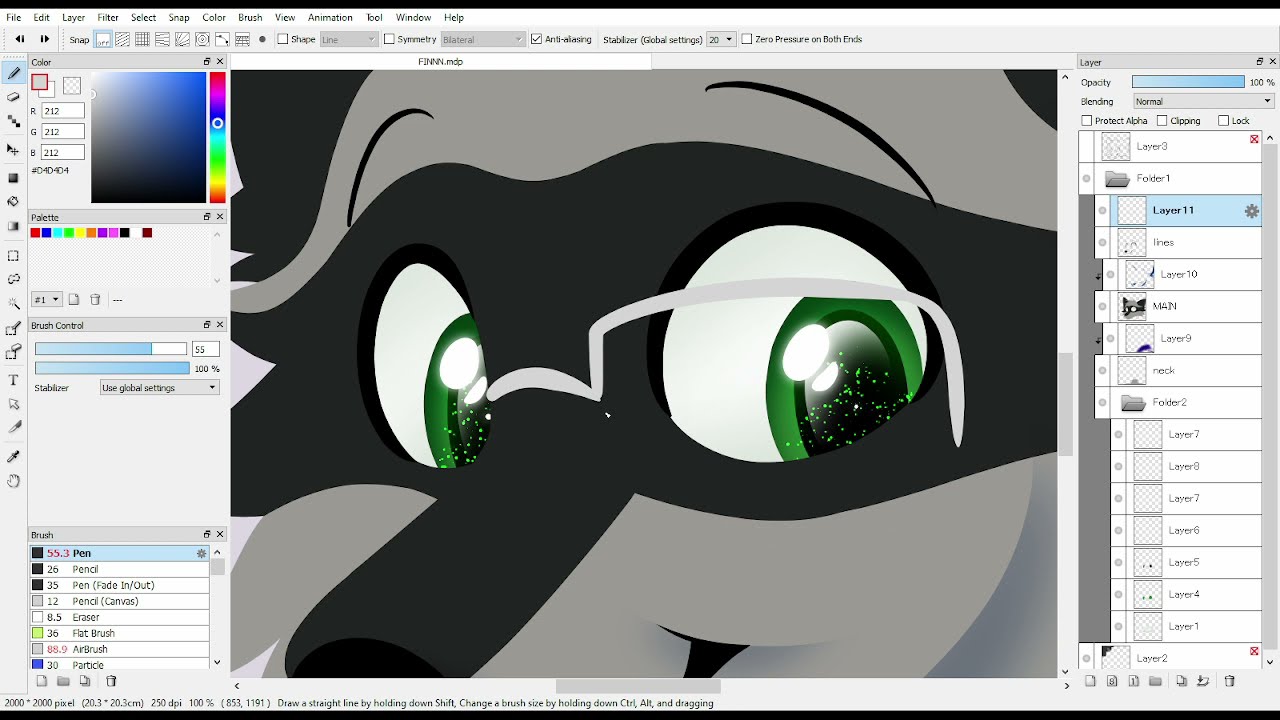Select the Select Pen tool
The height and width of the screenshot is (720, 1280).
point(14,328)
